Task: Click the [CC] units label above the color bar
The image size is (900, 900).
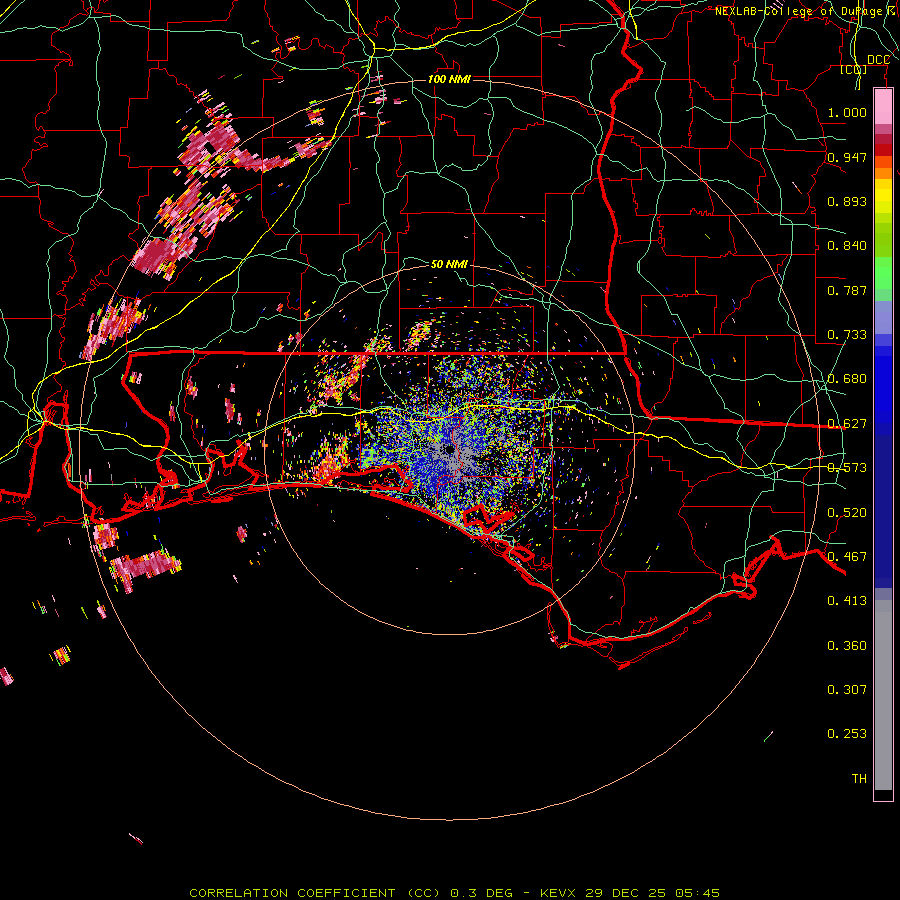Action: pyautogui.click(x=854, y=69)
